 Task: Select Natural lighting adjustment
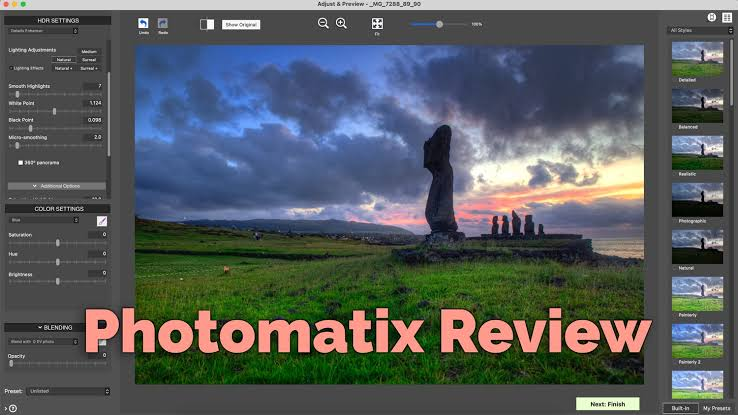point(64,60)
